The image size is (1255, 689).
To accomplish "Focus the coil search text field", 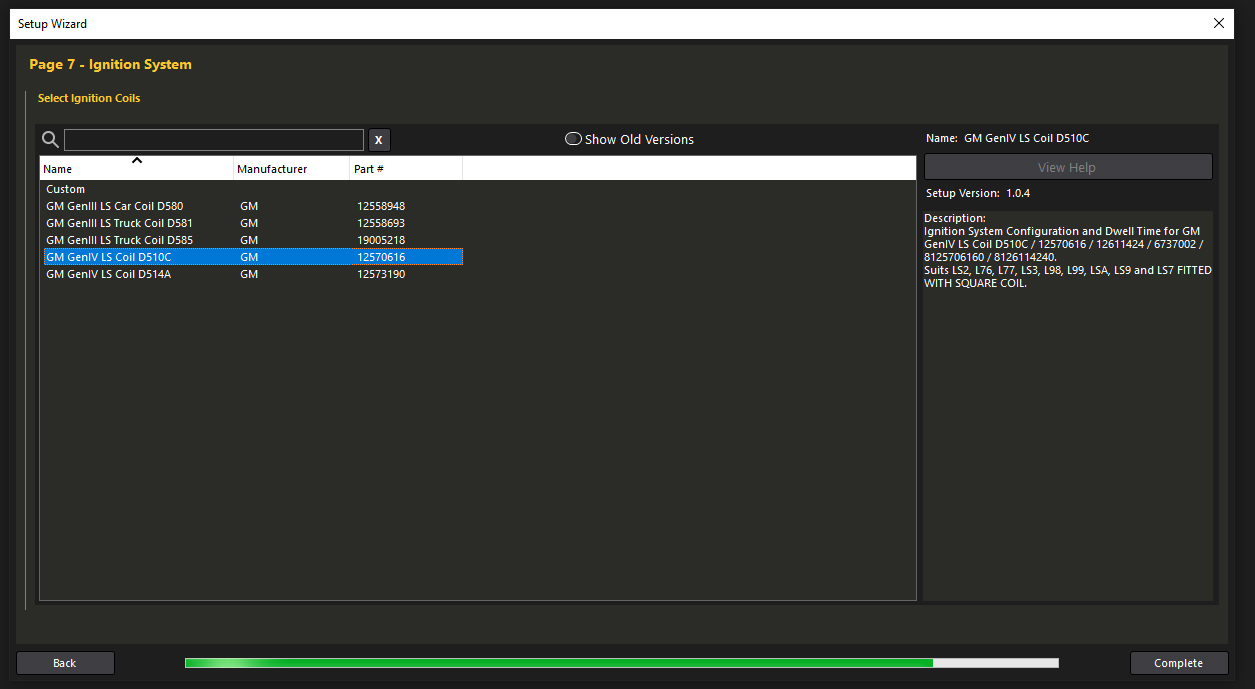I will pyautogui.click(x=213, y=140).
